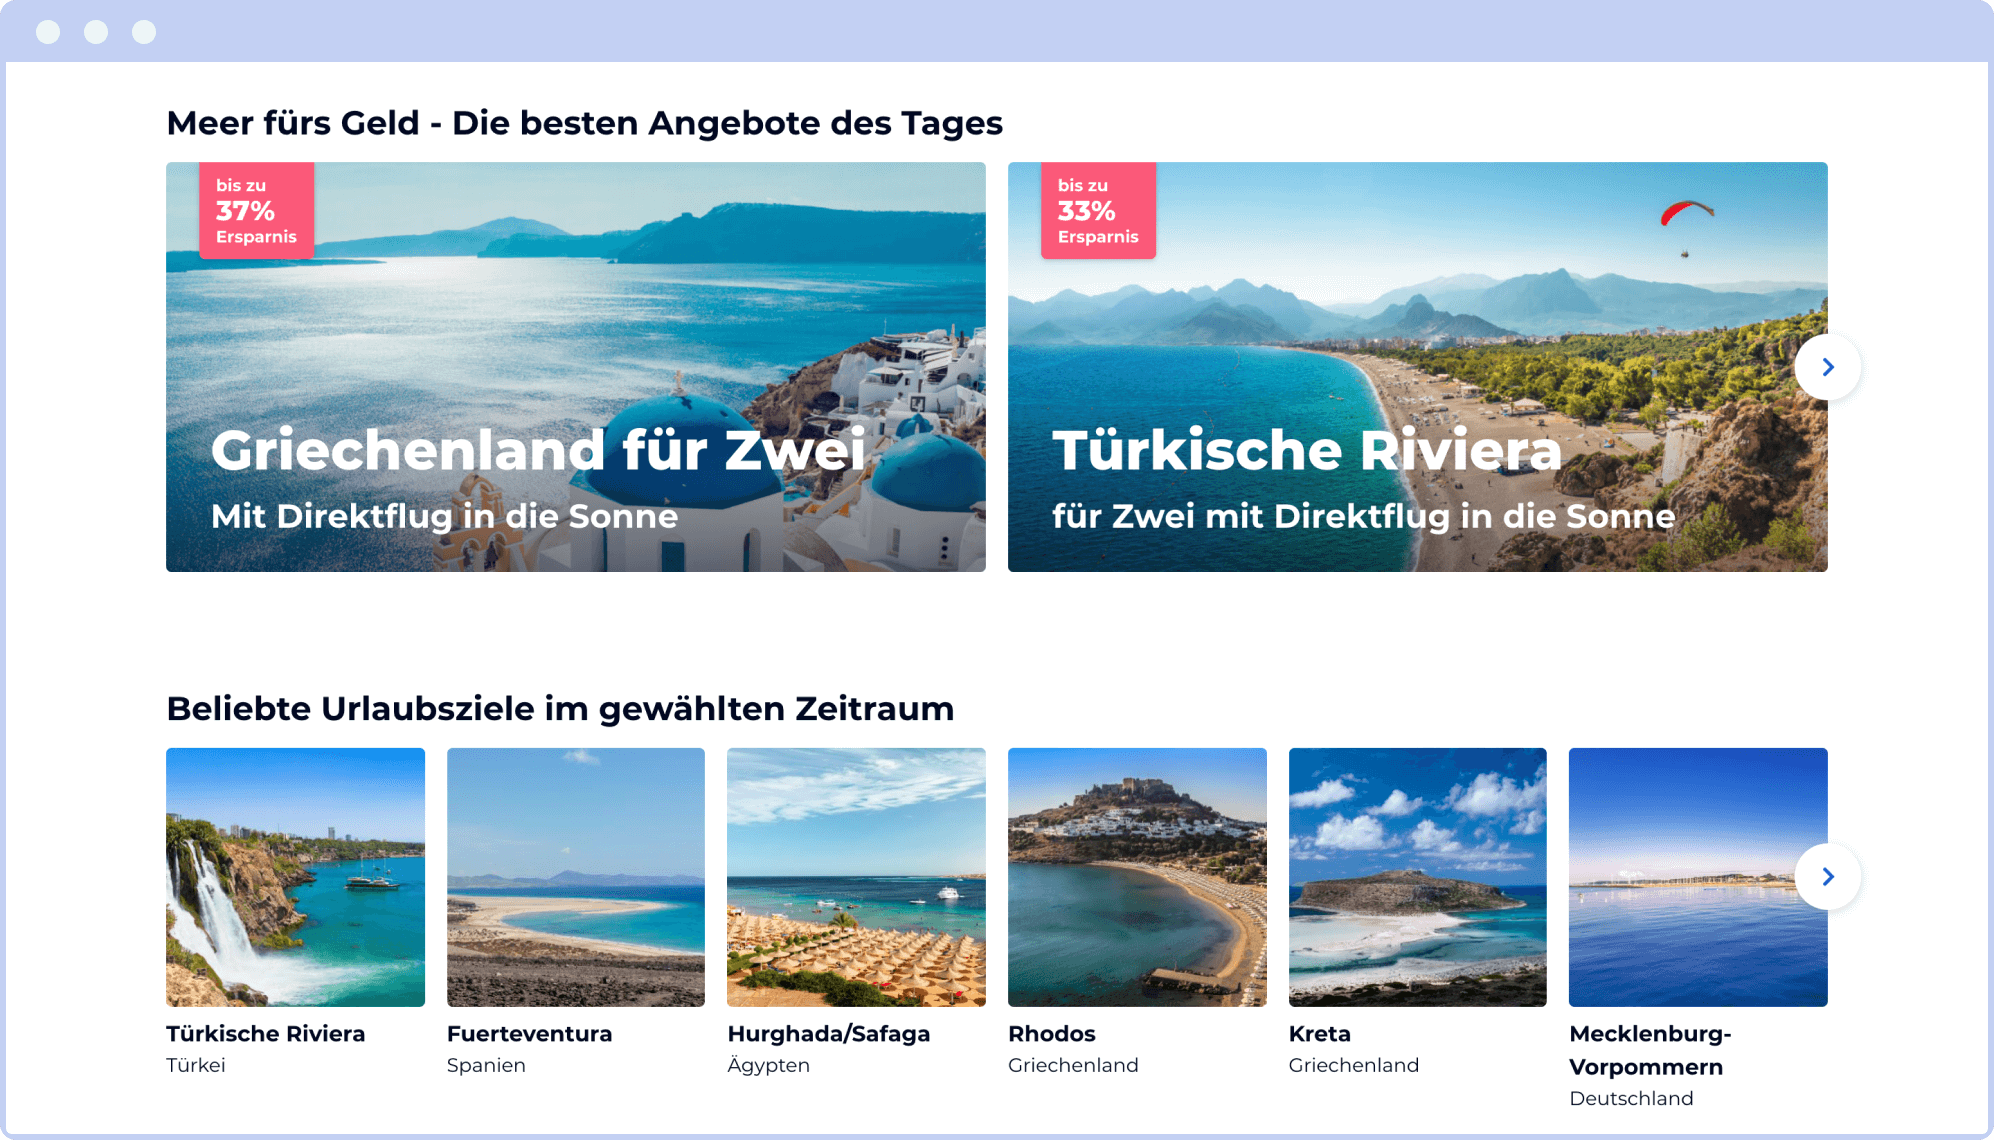
Task: Click the next arrow on the destinations carousel
Action: coord(1827,877)
